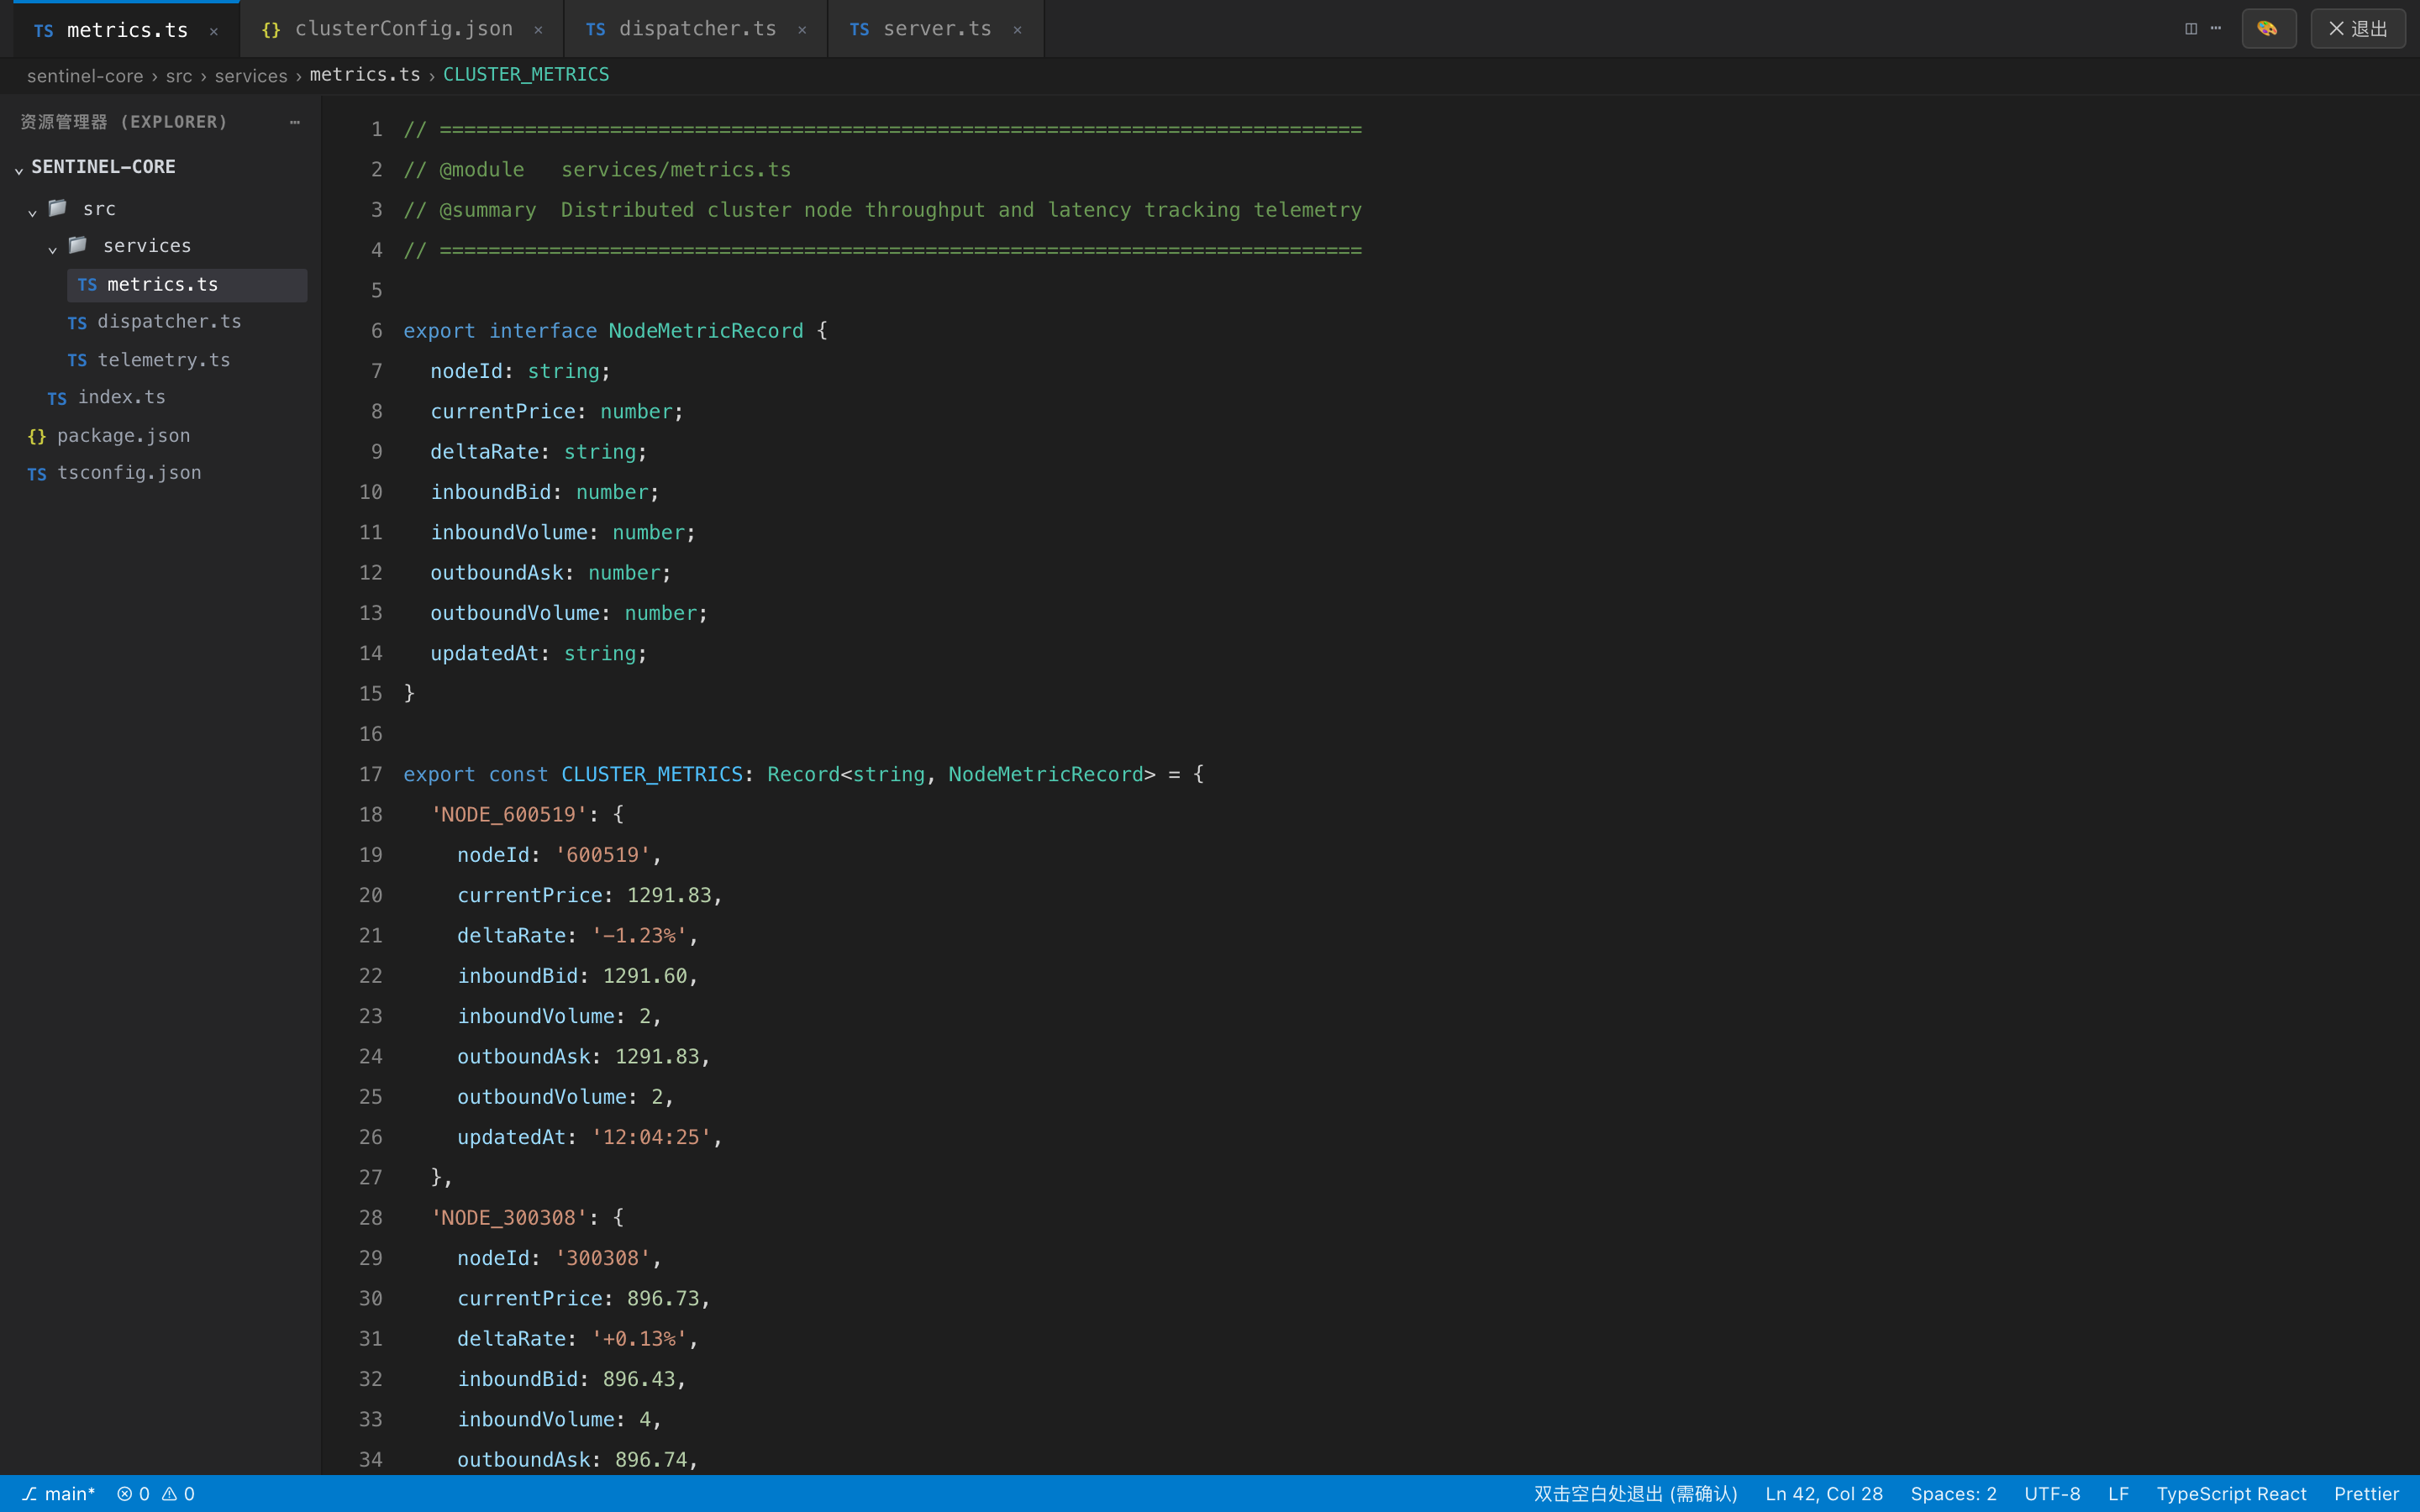Click metrics.ts in the breadcrumb
This screenshot has height=1512, width=2420.
tap(365, 75)
